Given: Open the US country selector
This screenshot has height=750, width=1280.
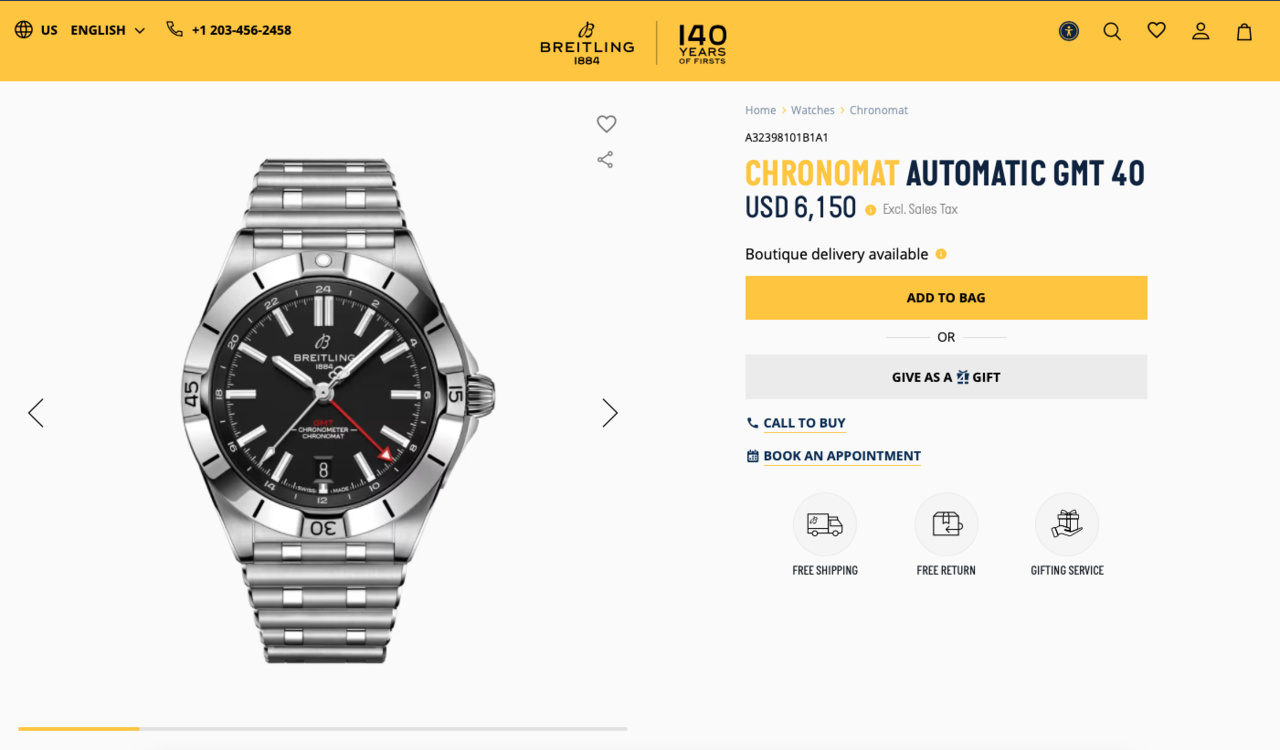Looking at the screenshot, I should (x=37, y=30).
